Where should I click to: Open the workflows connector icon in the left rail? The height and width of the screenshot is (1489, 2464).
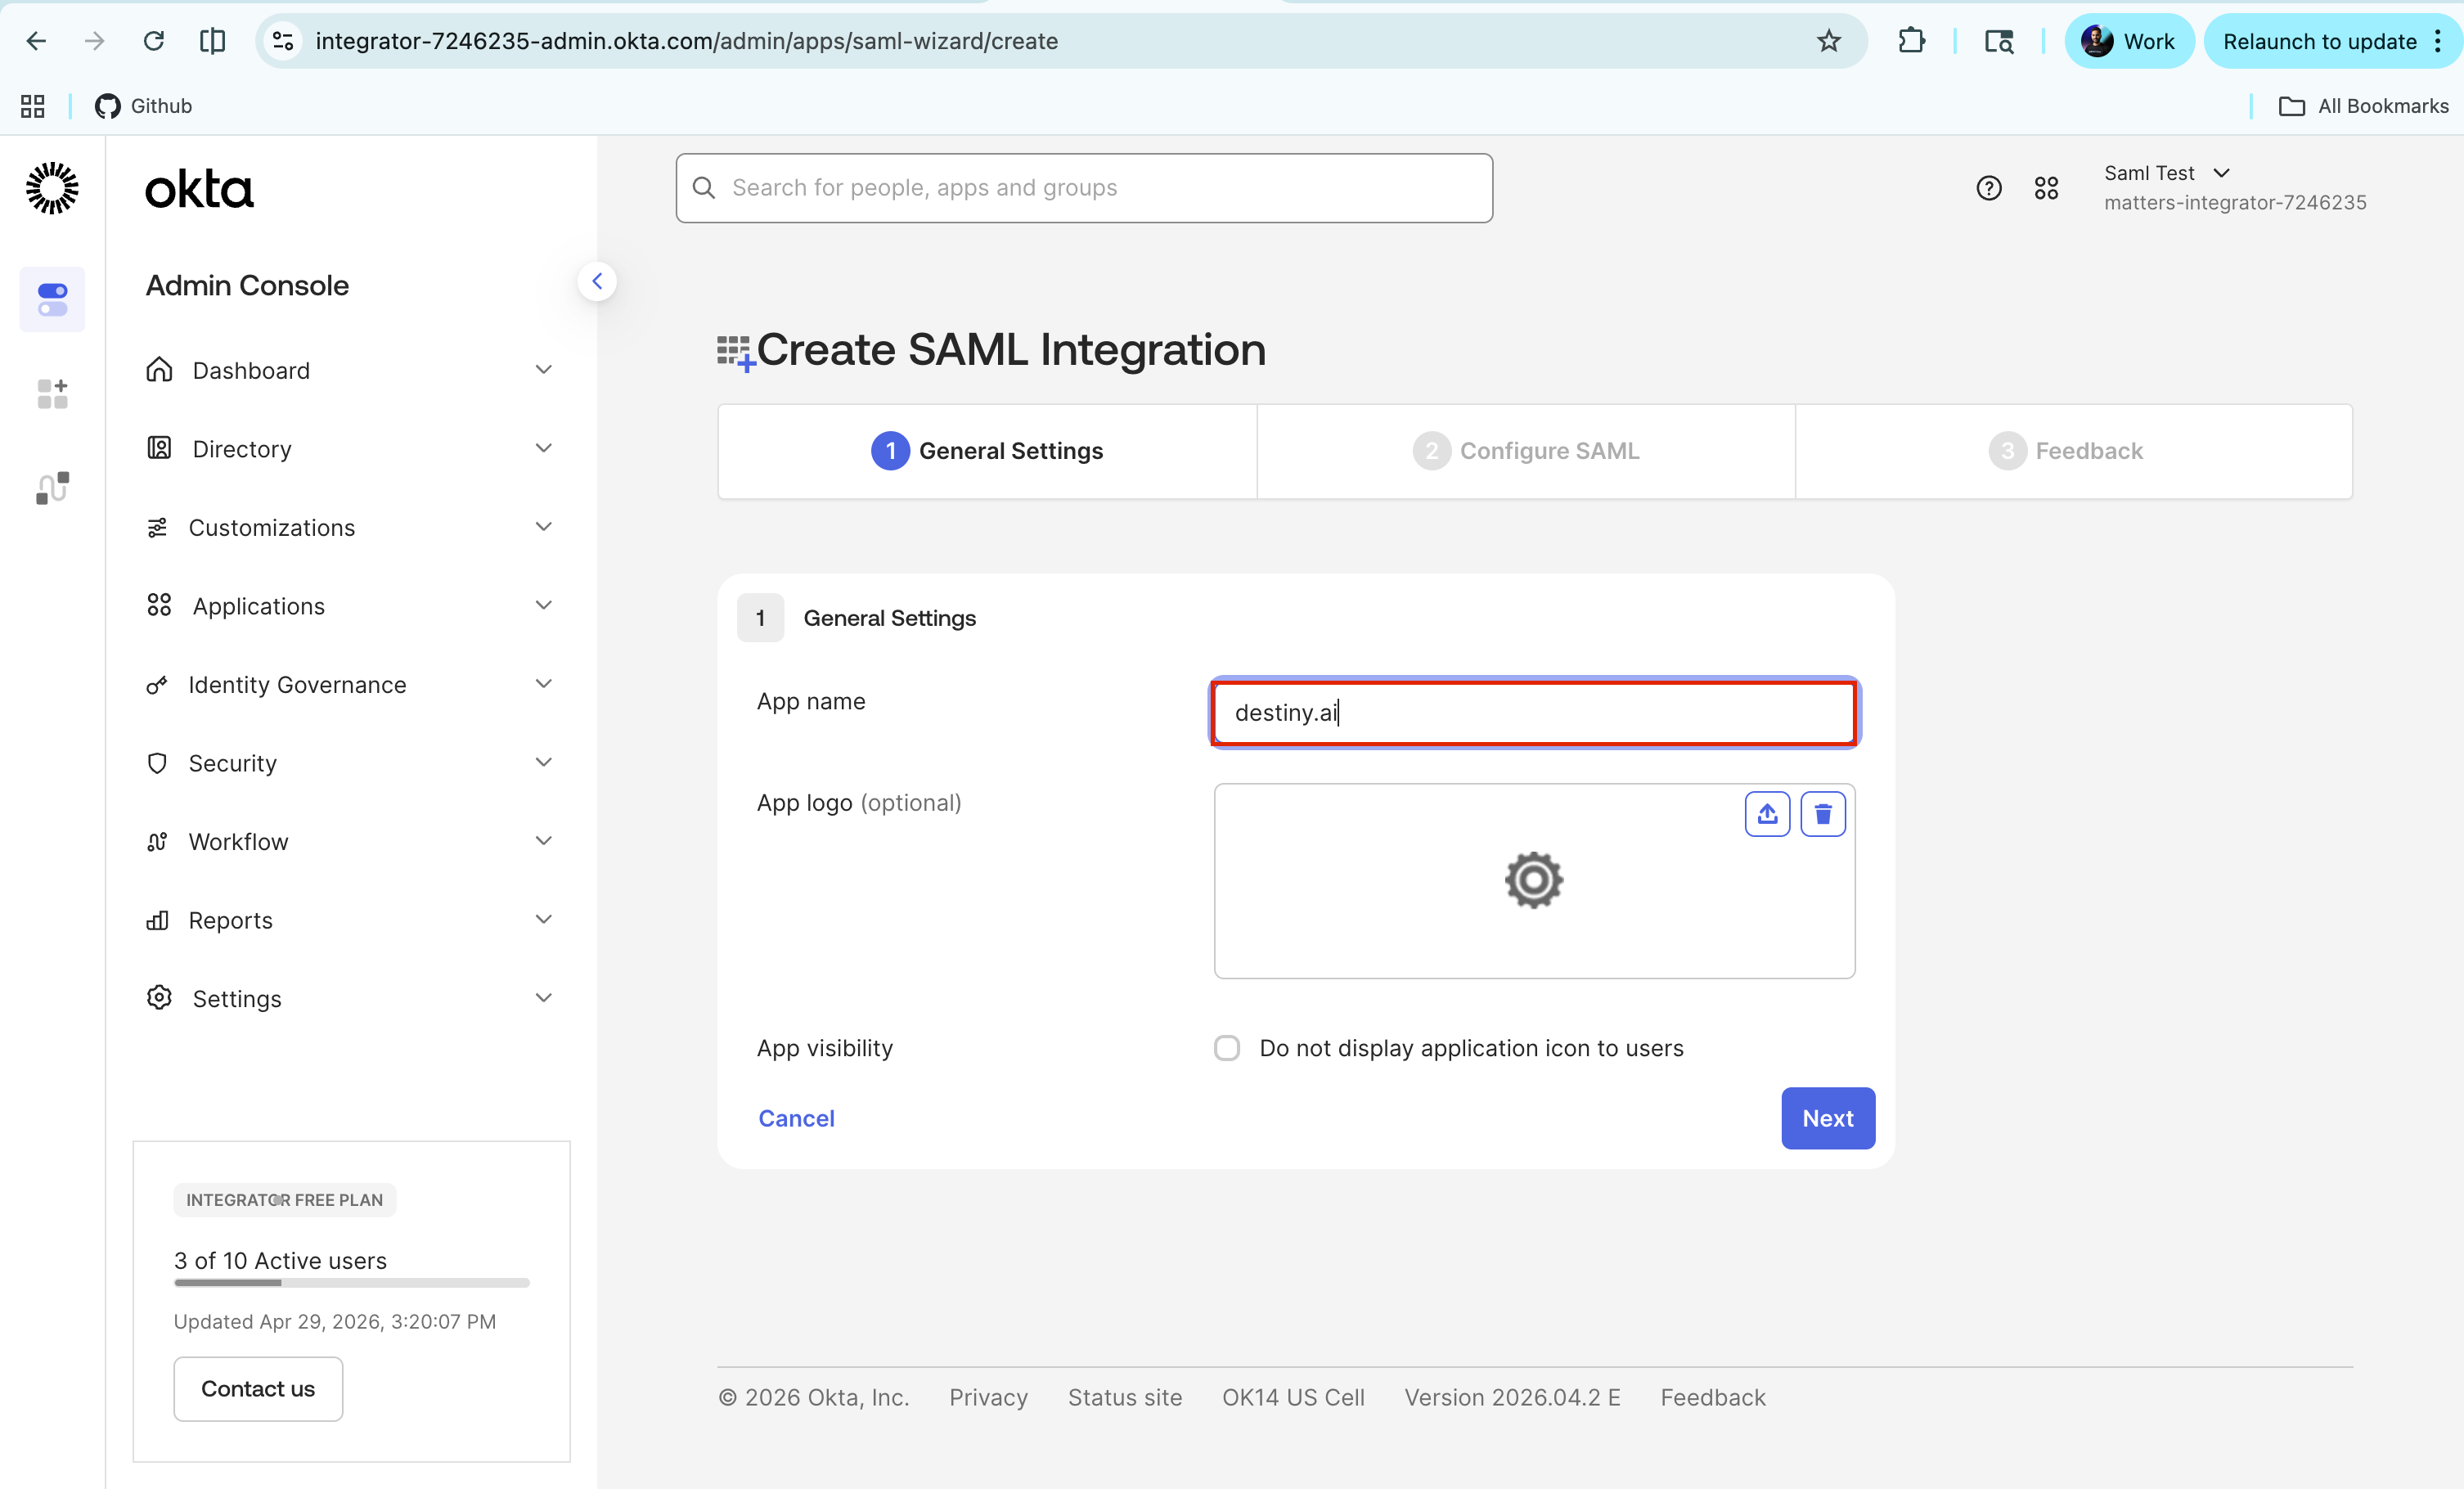point(52,488)
